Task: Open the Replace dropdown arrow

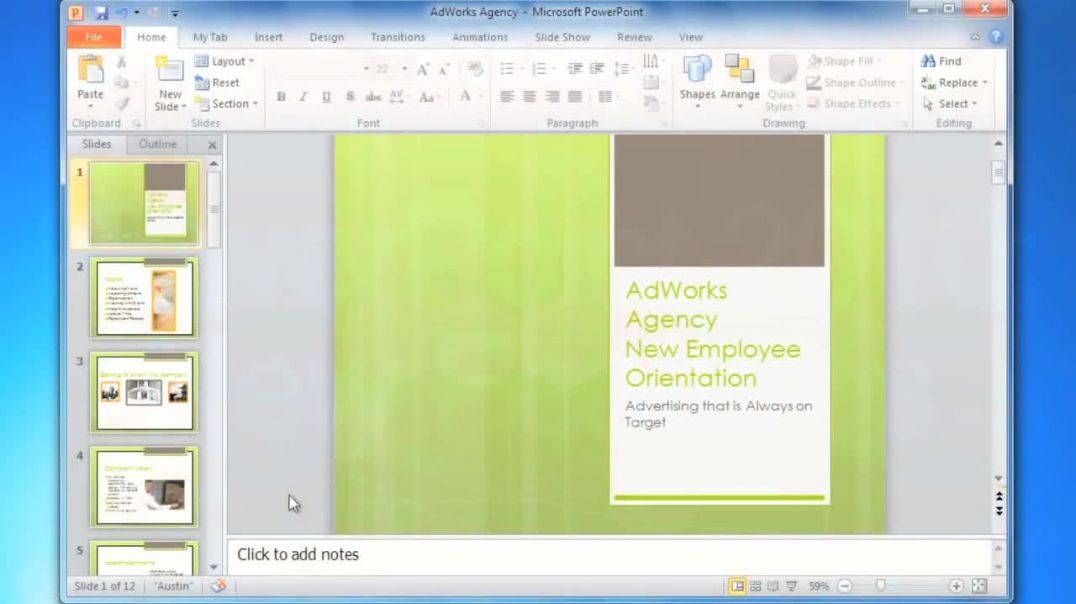Action: [x=985, y=82]
